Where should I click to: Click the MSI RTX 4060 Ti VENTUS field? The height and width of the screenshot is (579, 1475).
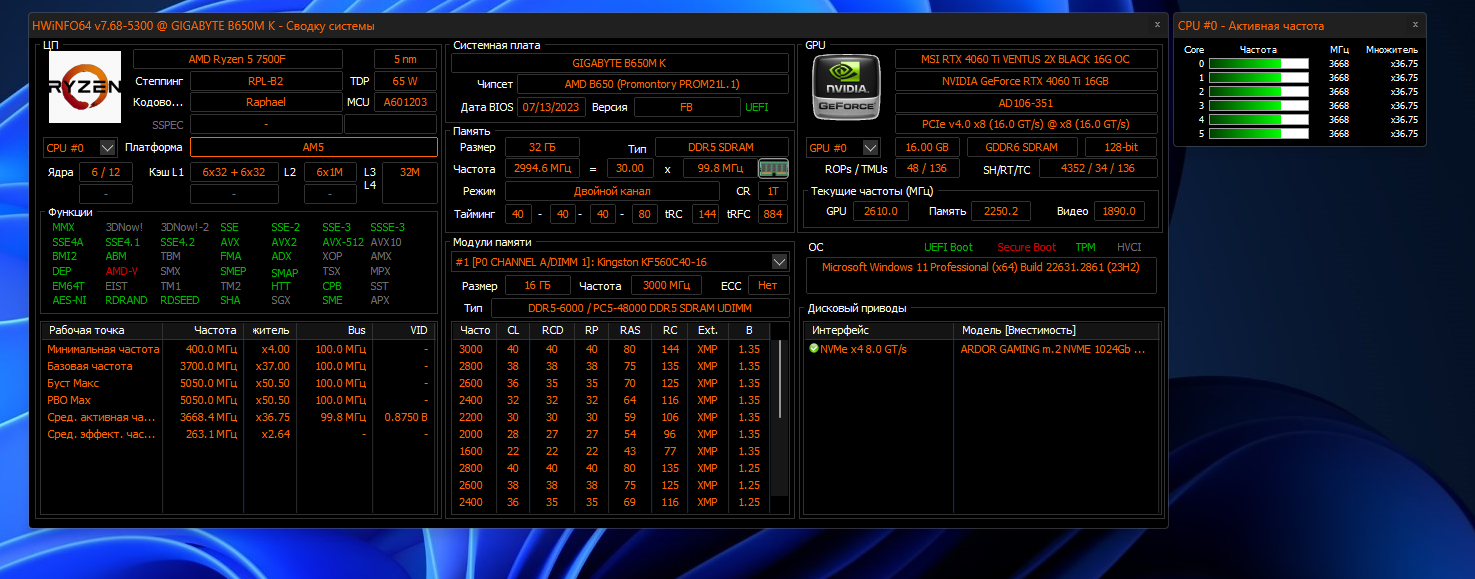(1027, 59)
